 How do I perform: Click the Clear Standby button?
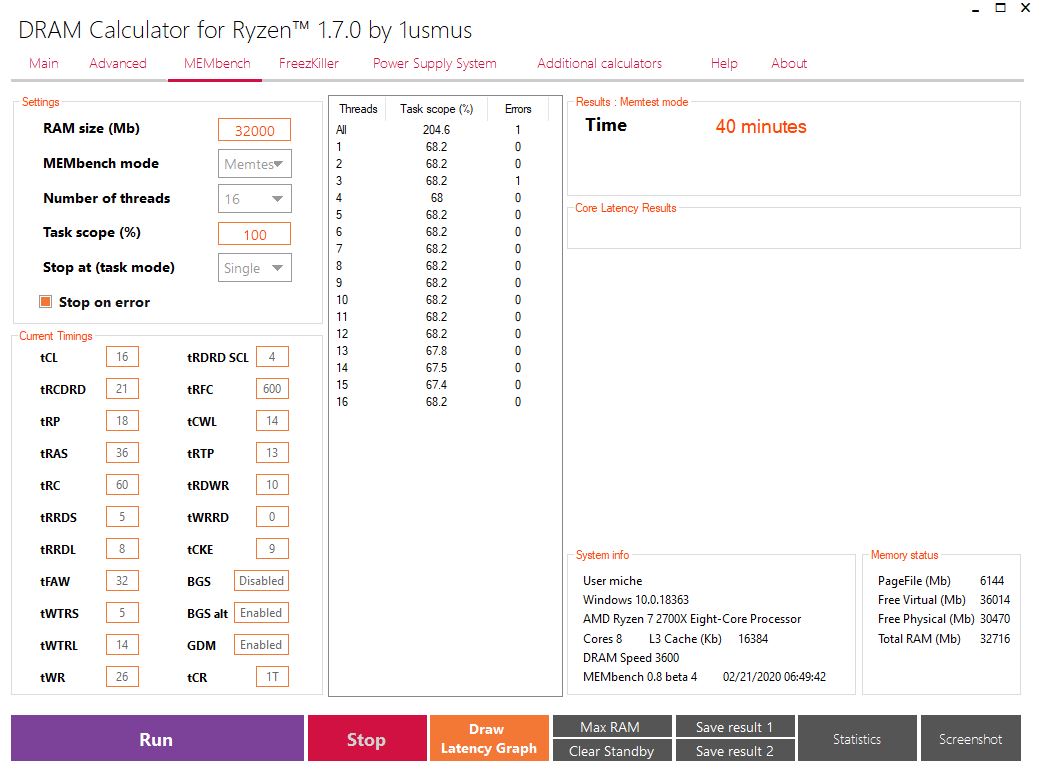click(612, 750)
